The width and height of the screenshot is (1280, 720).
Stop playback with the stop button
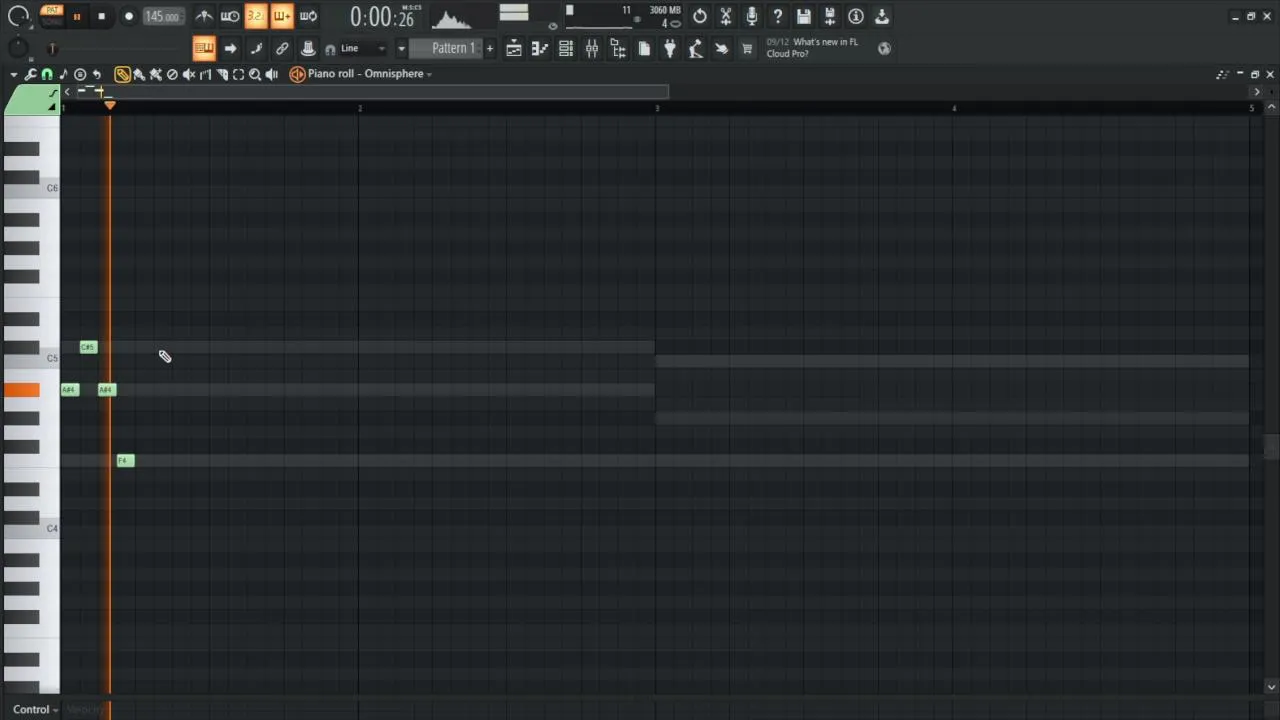click(101, 16)
